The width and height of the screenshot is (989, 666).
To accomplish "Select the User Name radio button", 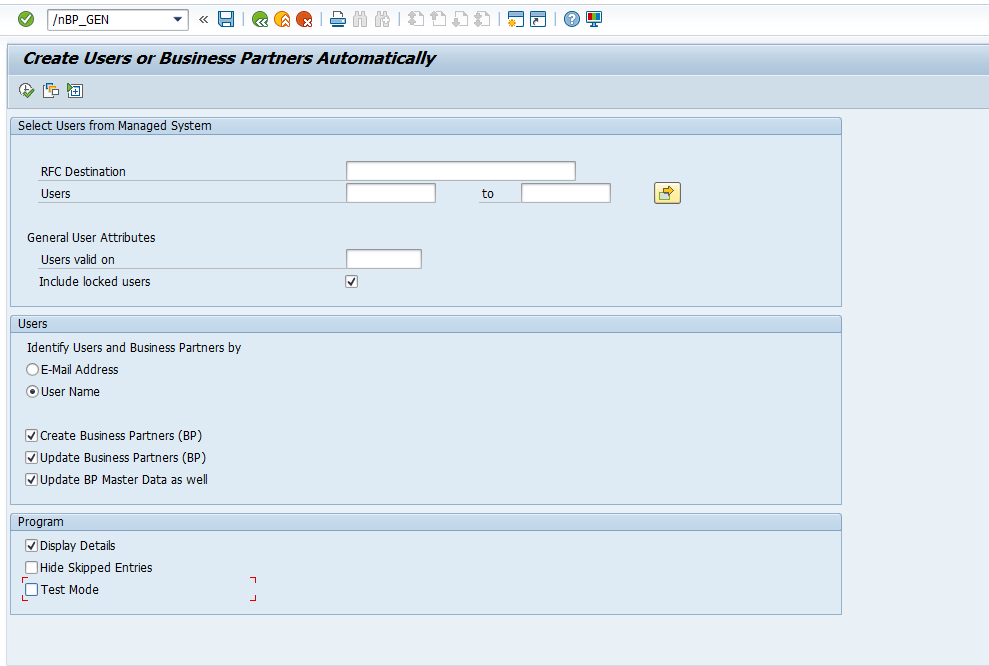I will (x=32, y=392).
